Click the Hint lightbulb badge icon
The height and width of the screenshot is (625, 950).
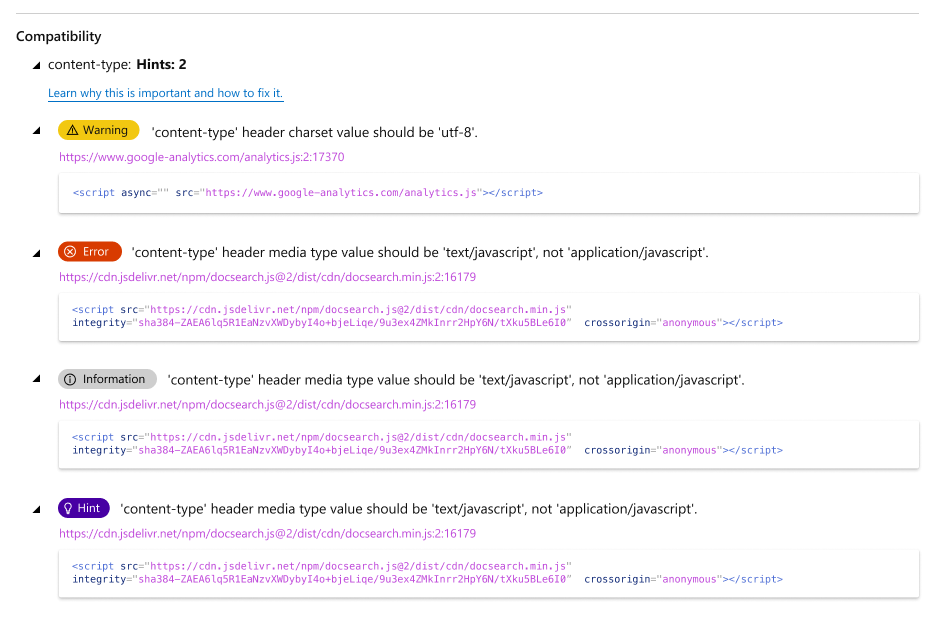pyautogui.click(x=83, y=508)
